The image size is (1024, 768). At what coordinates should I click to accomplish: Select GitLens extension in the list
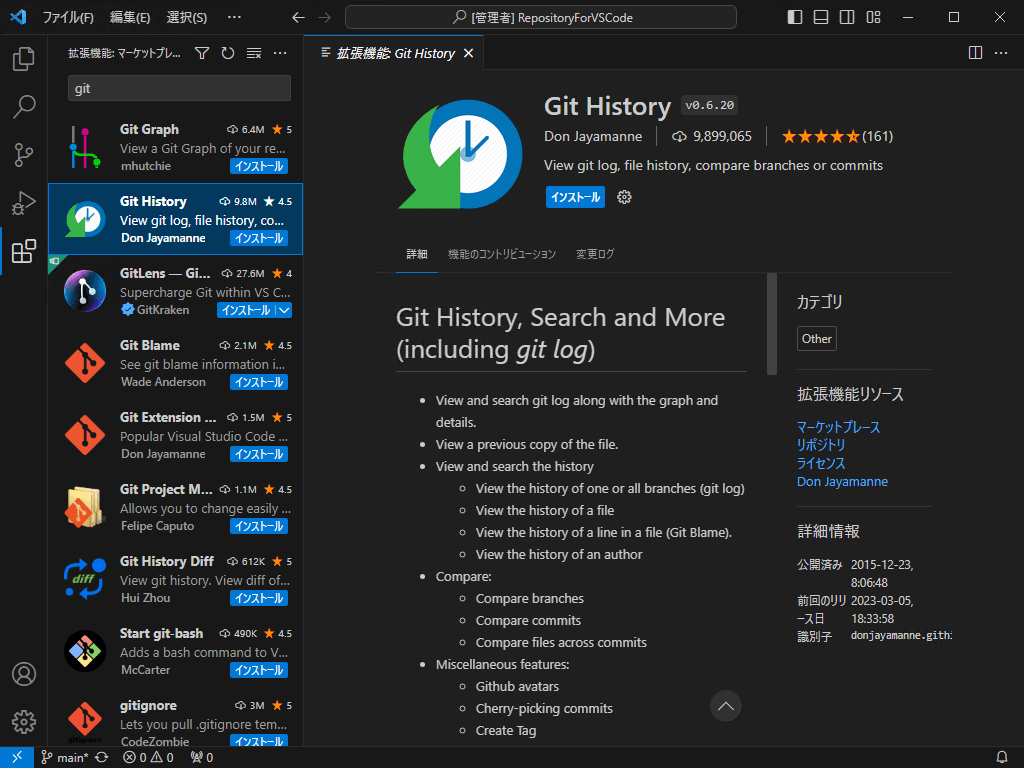(x=176, y=291)
